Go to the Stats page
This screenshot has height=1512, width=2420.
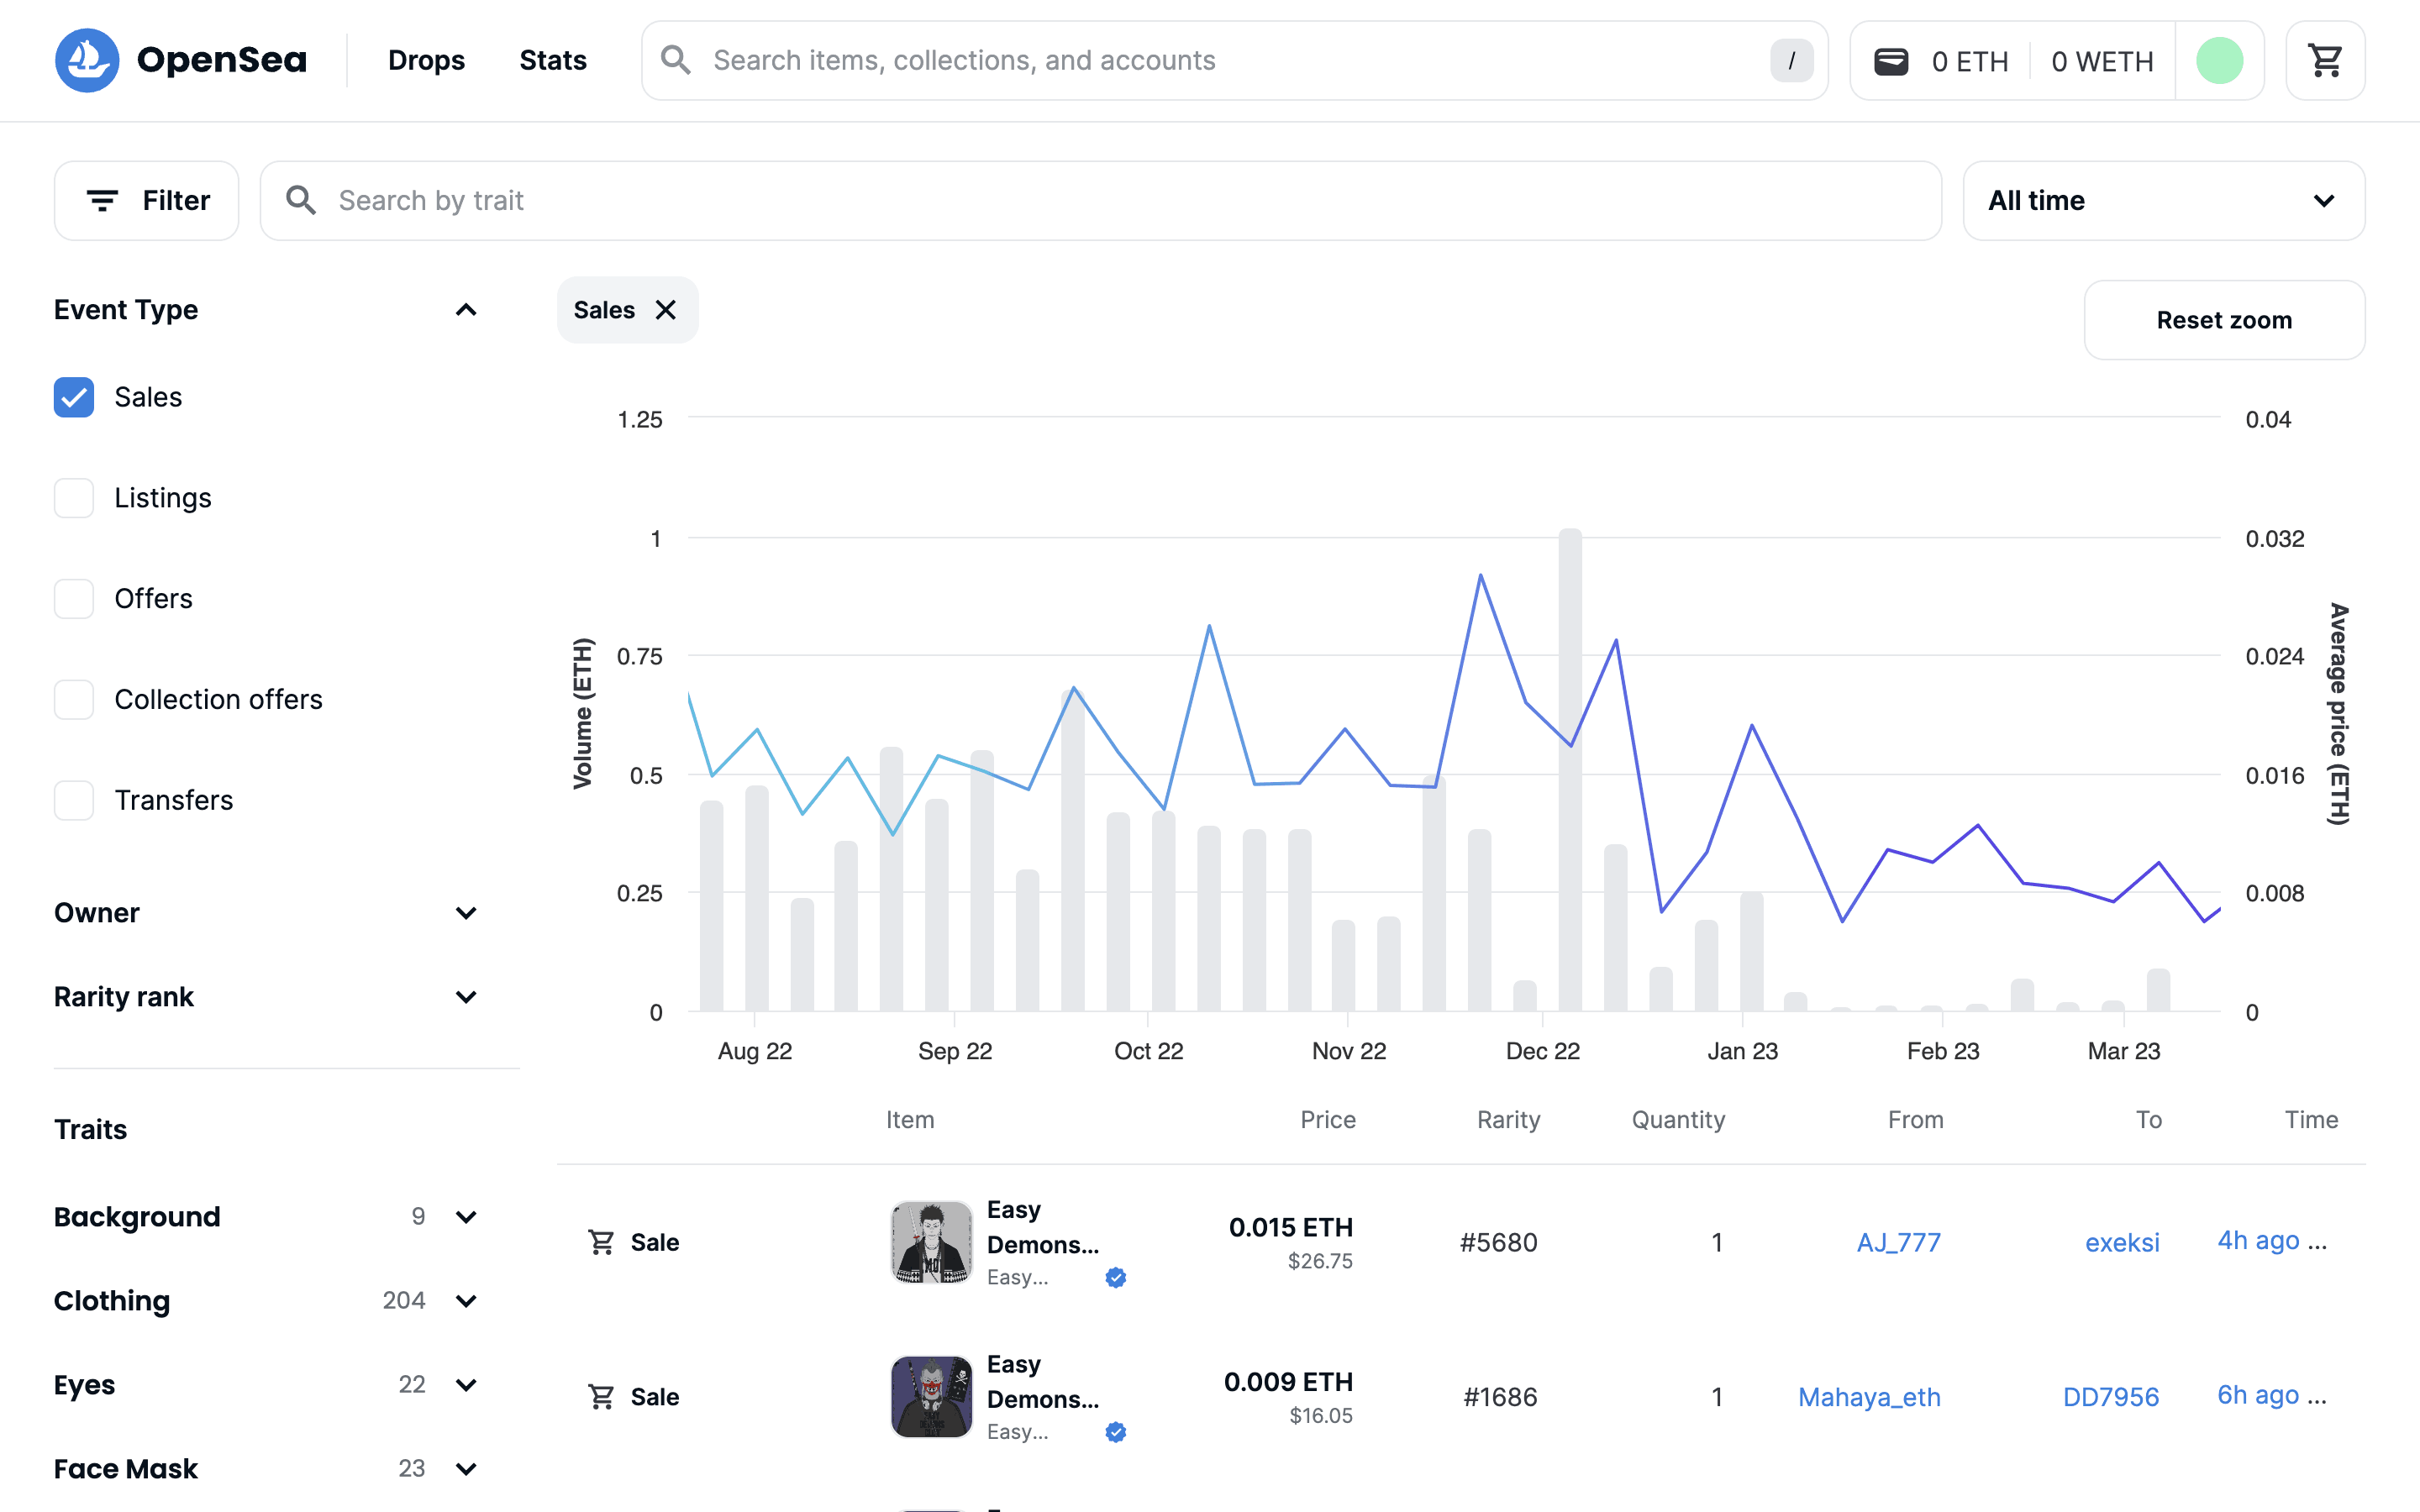(552, 60)
